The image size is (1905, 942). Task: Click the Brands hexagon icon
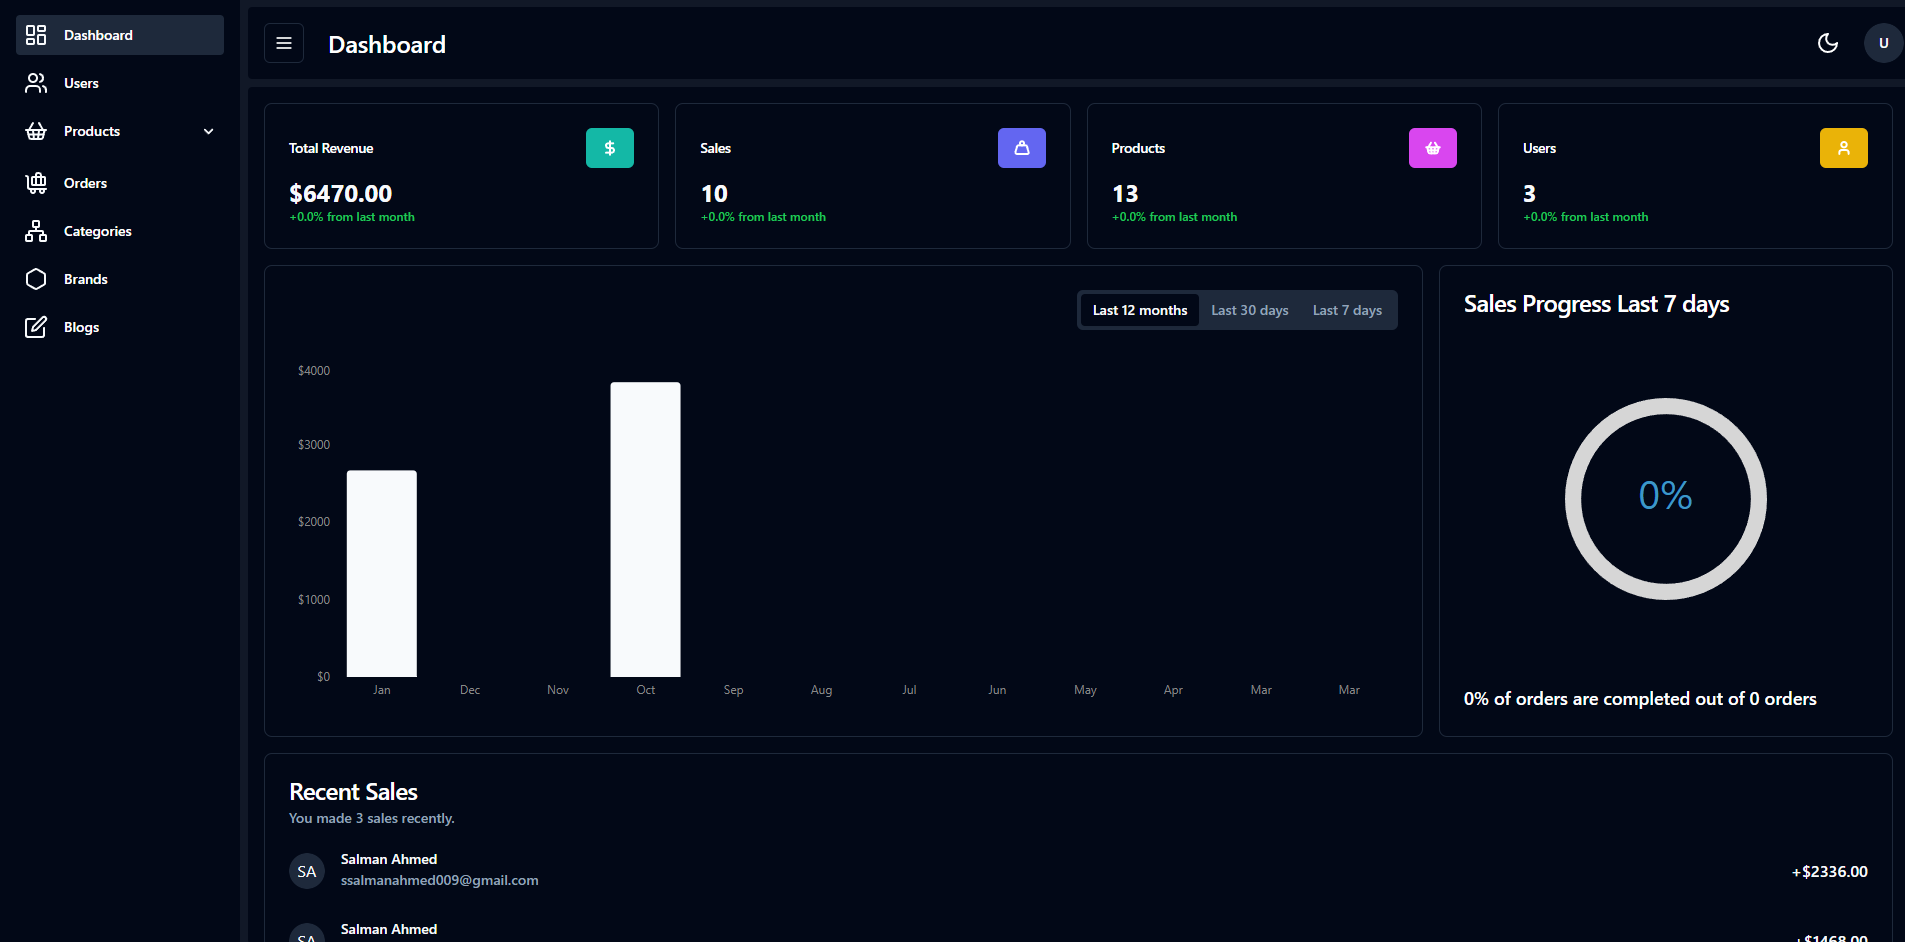pyautogui.click(x=36, y=279)
